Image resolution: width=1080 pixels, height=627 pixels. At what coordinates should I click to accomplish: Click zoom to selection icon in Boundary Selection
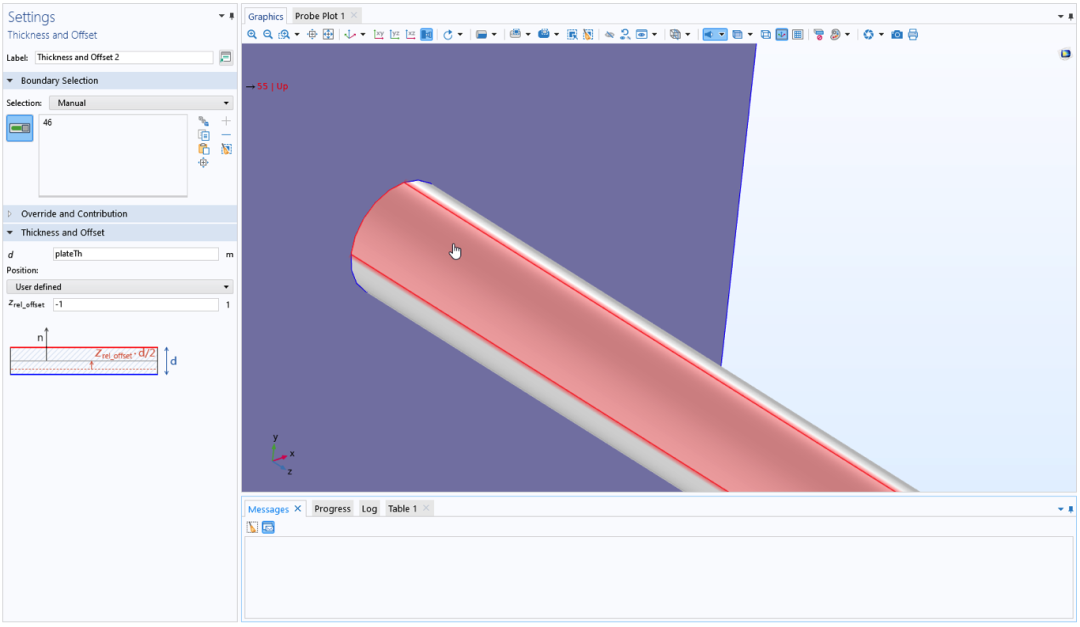point(203,163)
